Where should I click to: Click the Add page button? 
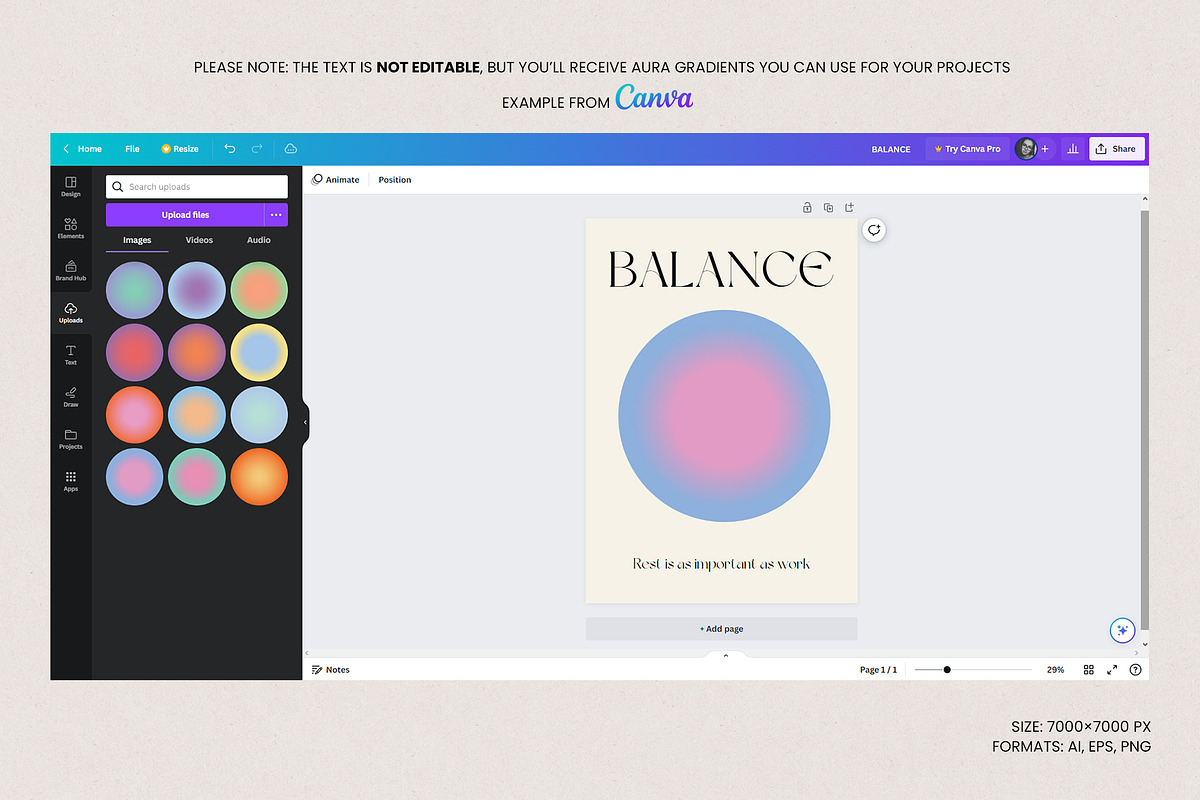point(721,629)
